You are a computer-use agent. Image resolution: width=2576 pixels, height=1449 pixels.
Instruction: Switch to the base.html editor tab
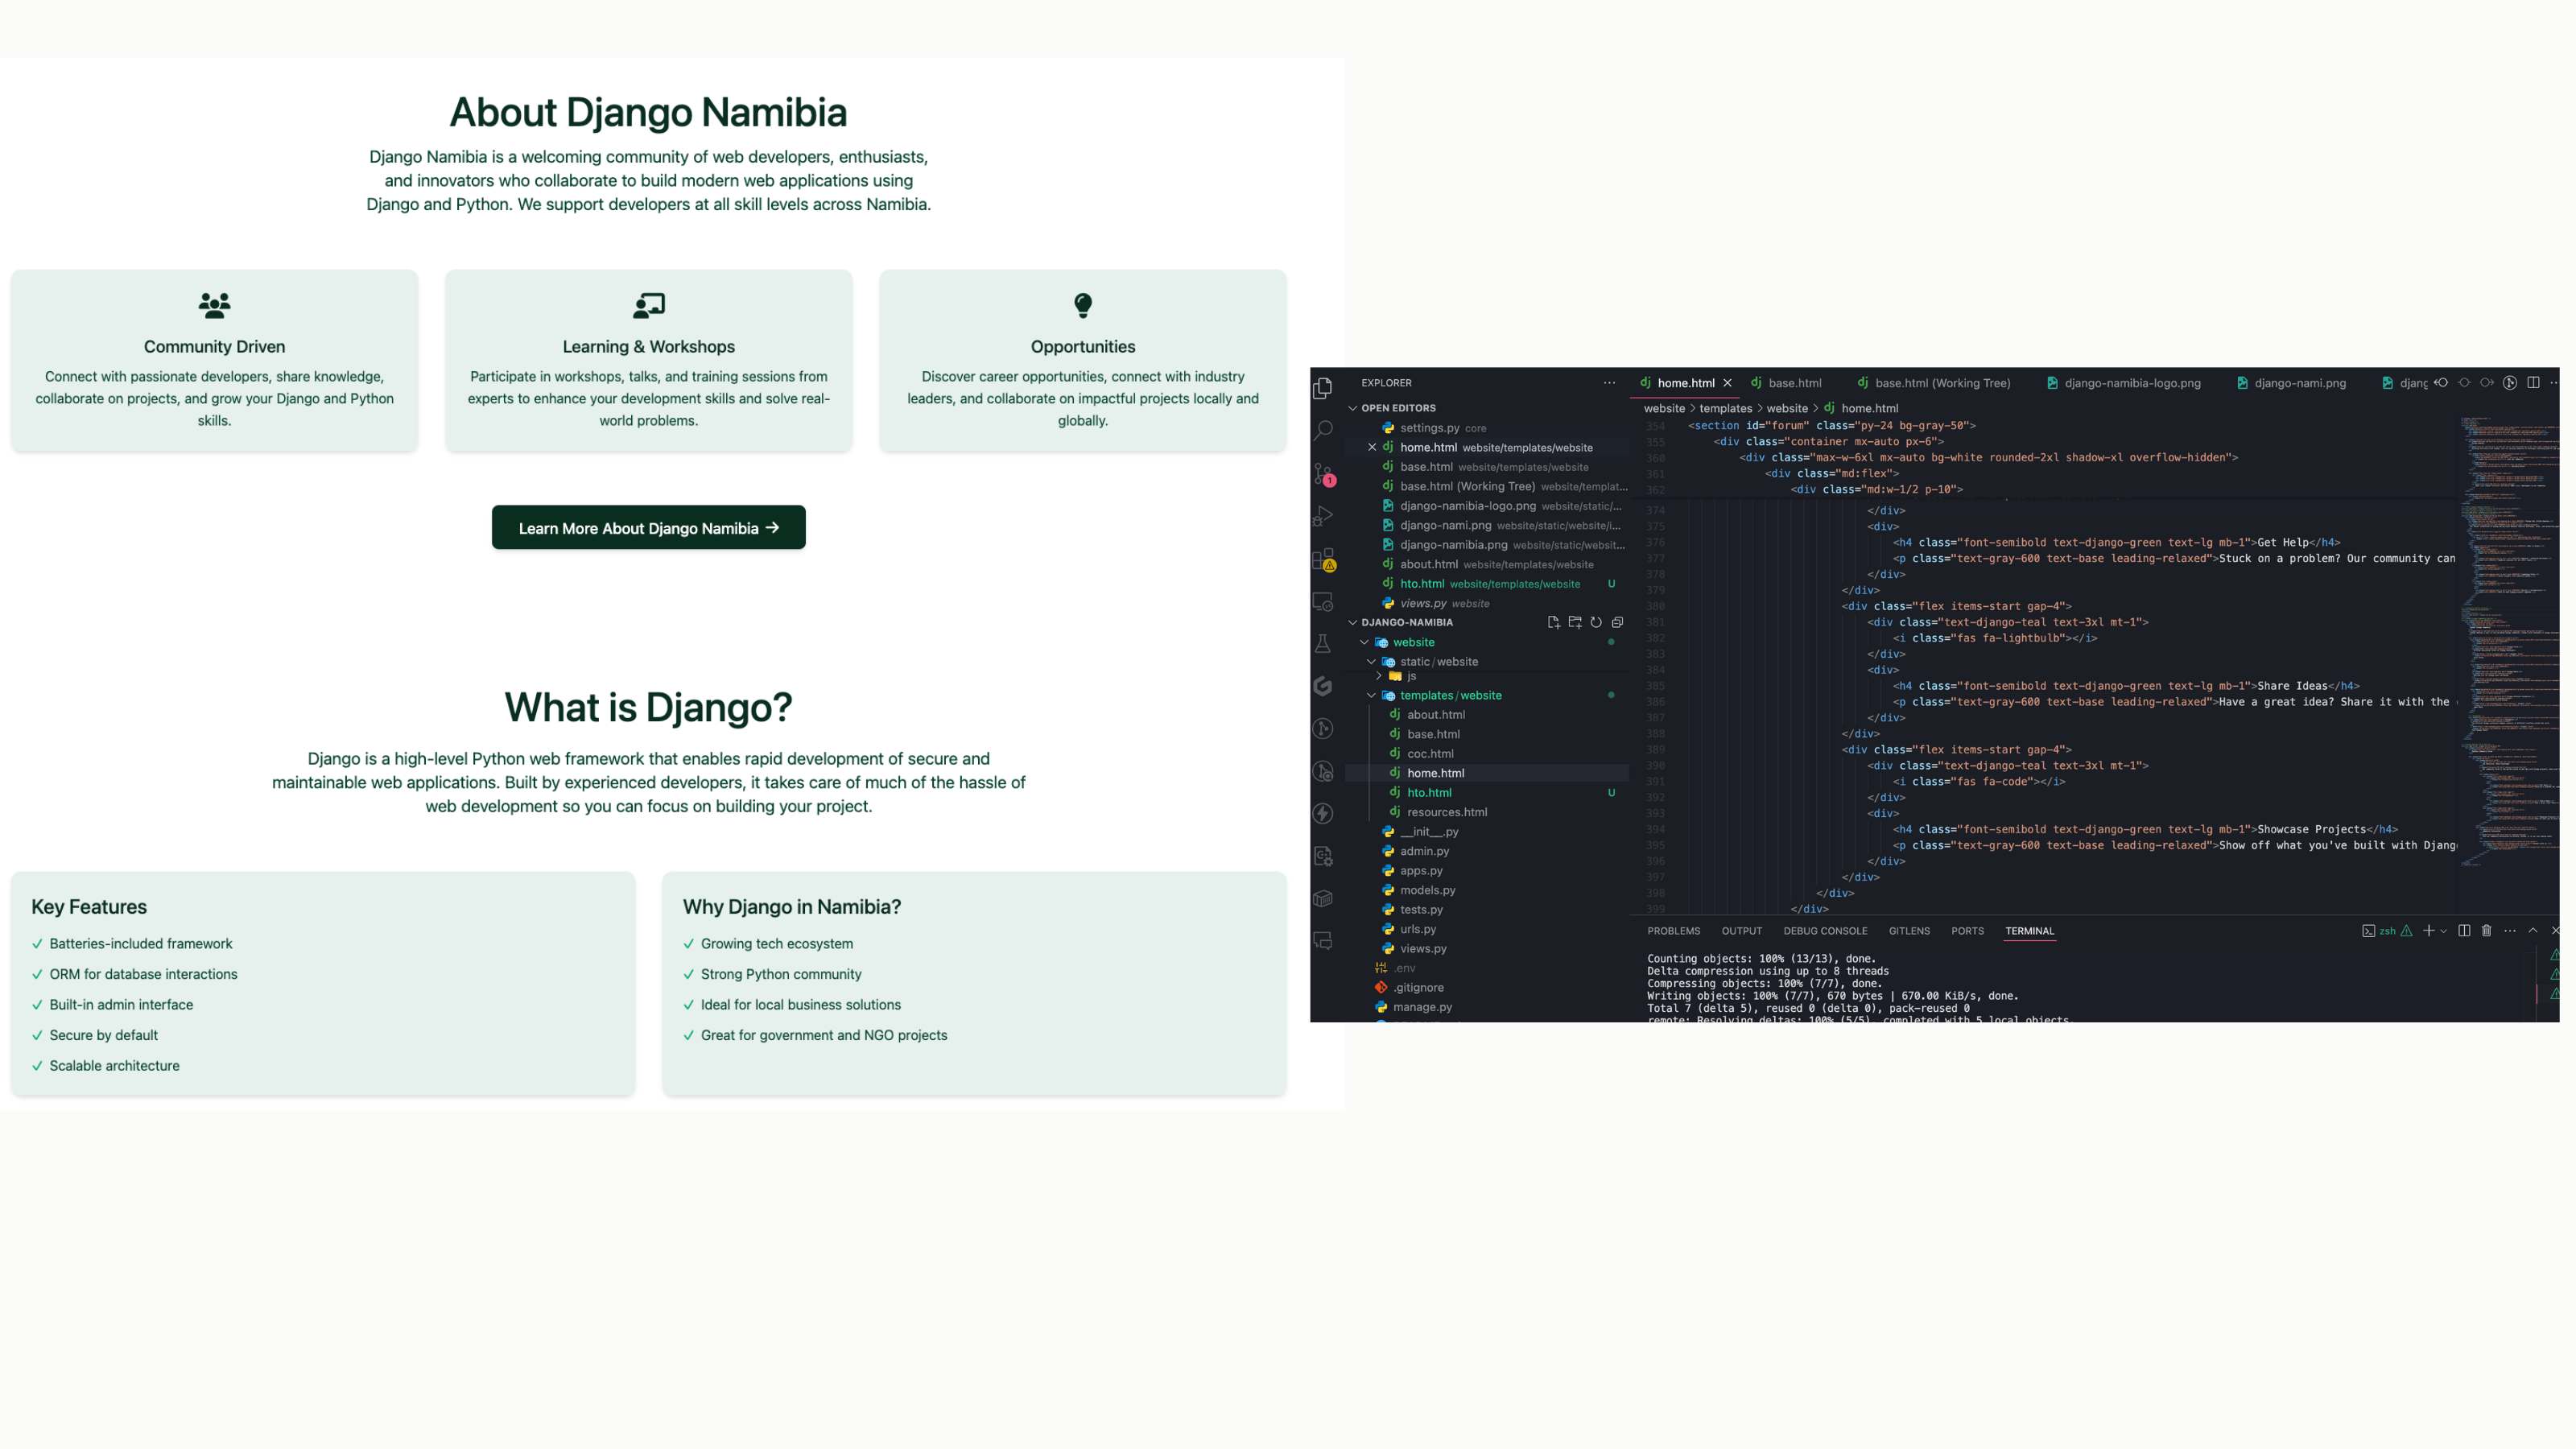(1794, 383)
